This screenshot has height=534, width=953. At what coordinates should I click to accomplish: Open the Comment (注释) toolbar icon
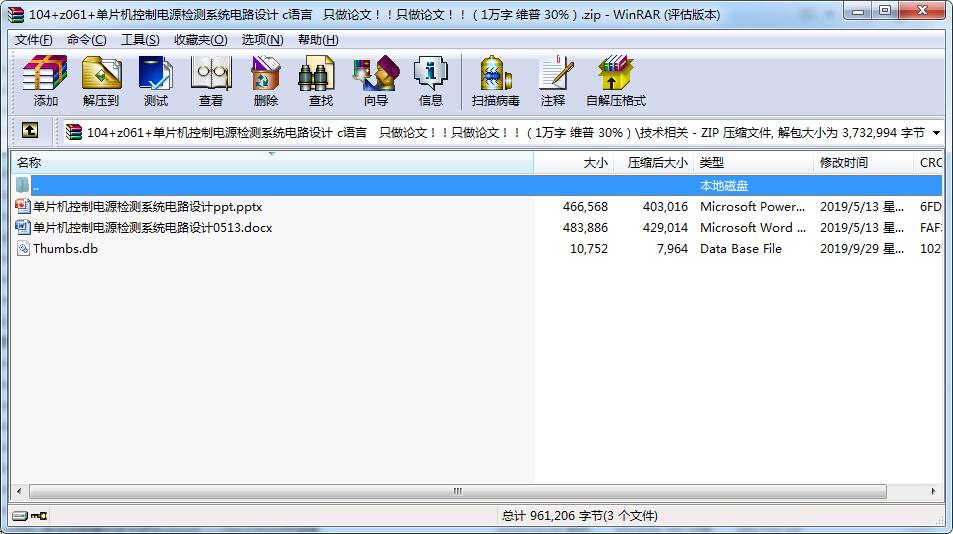pyautogui.click(x=556, y=73)
